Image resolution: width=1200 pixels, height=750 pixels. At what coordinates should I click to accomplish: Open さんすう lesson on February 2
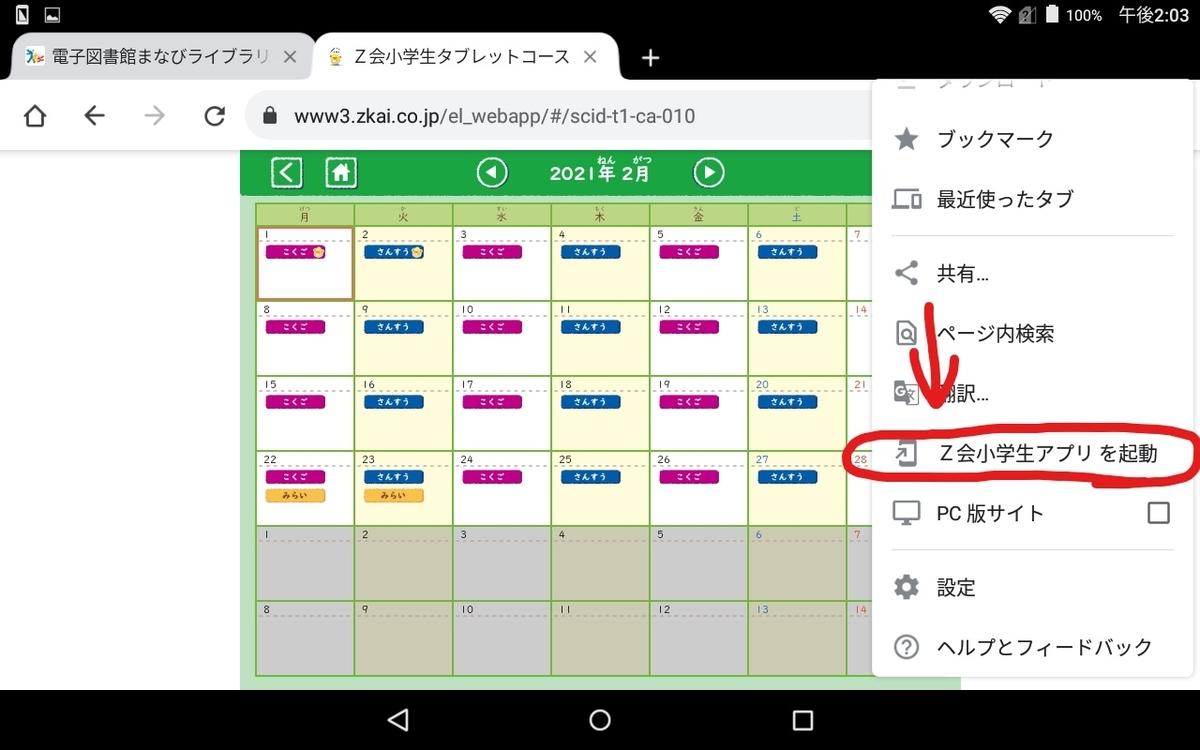394,252
